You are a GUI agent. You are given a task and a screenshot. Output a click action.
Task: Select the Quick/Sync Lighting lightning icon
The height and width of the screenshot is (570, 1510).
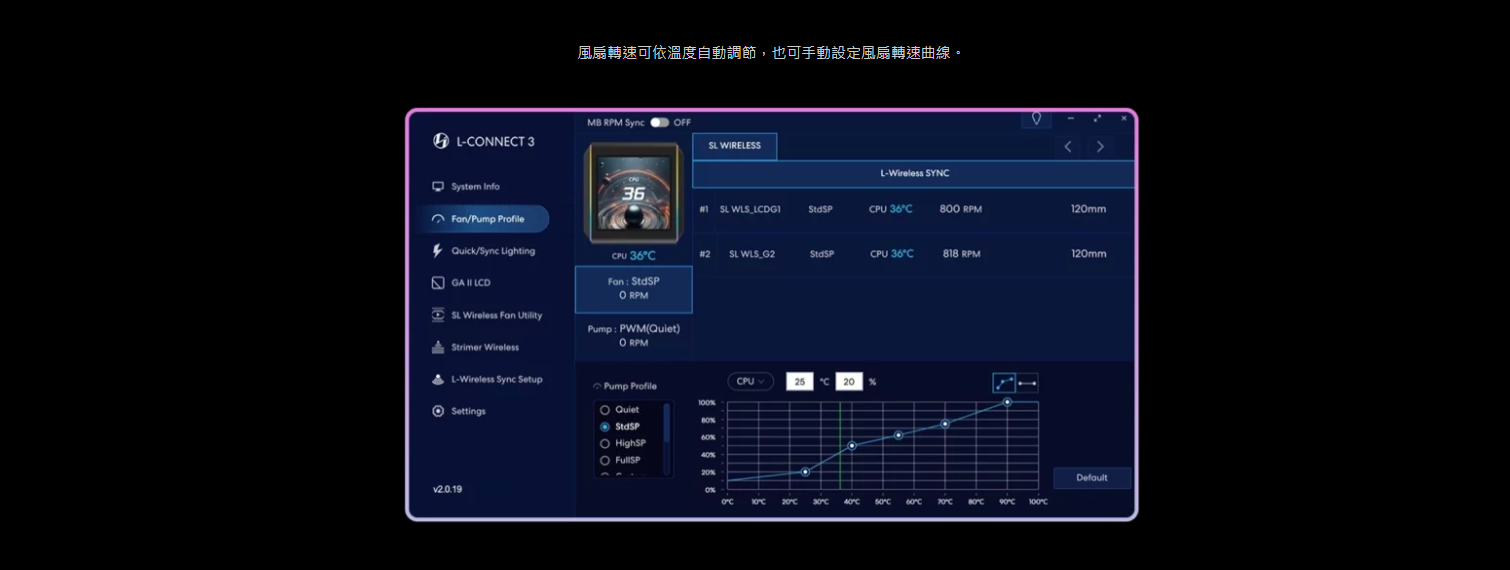click(x=438, y=251)
